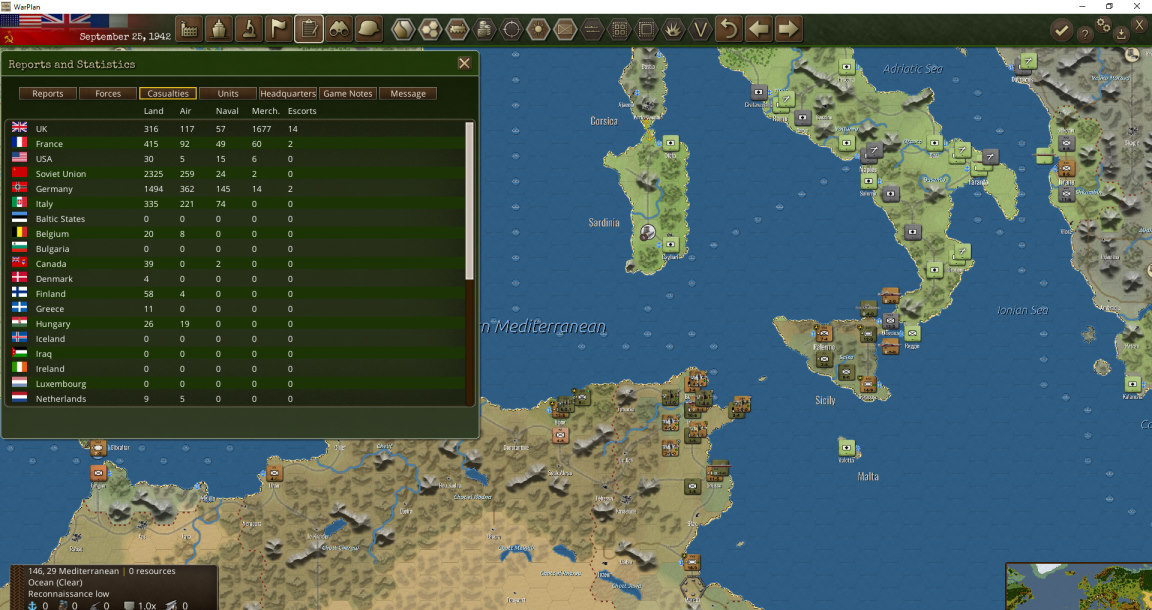Click the flag diplomacy toolbar icon

click(279, 29)
